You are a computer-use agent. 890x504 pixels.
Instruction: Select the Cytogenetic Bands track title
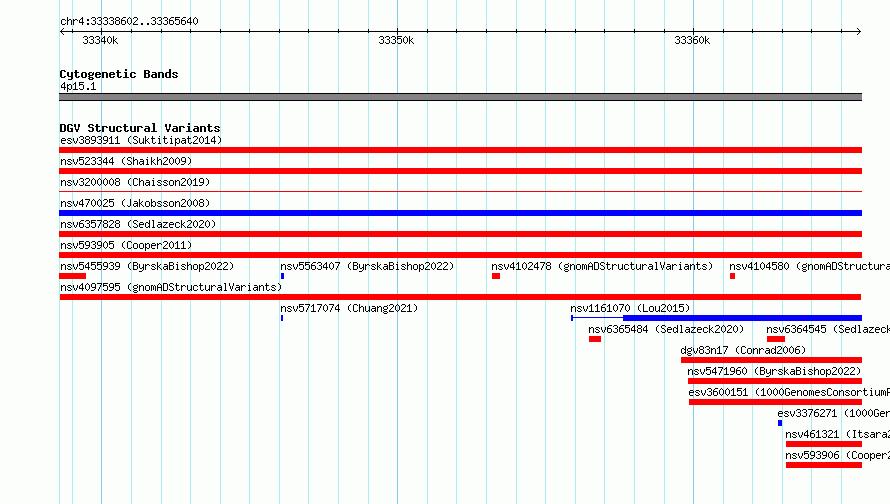[x=119, y=74]
